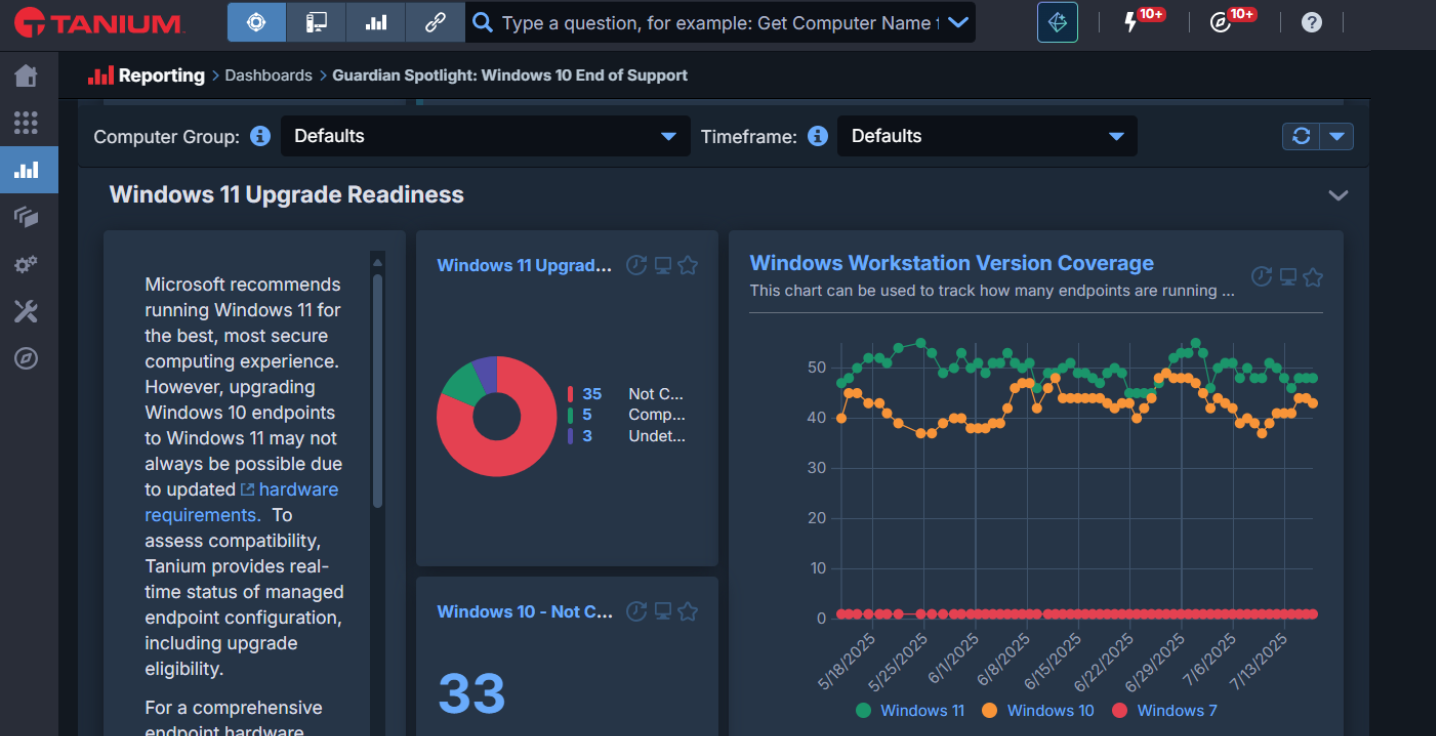Click the text panel scroll up arrow
Viewport: 1436px width, 736px height.
pos(377,262)
